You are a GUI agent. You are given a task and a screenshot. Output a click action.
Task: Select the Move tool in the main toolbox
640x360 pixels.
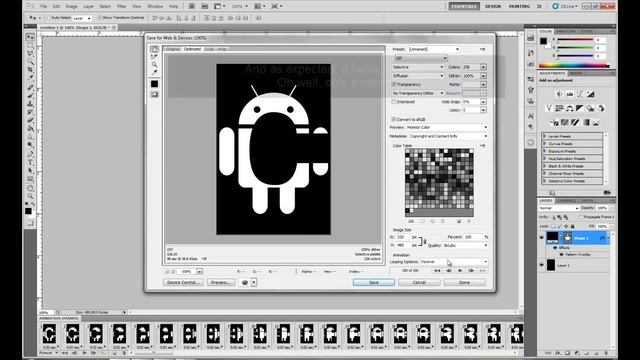coord(30,37)
